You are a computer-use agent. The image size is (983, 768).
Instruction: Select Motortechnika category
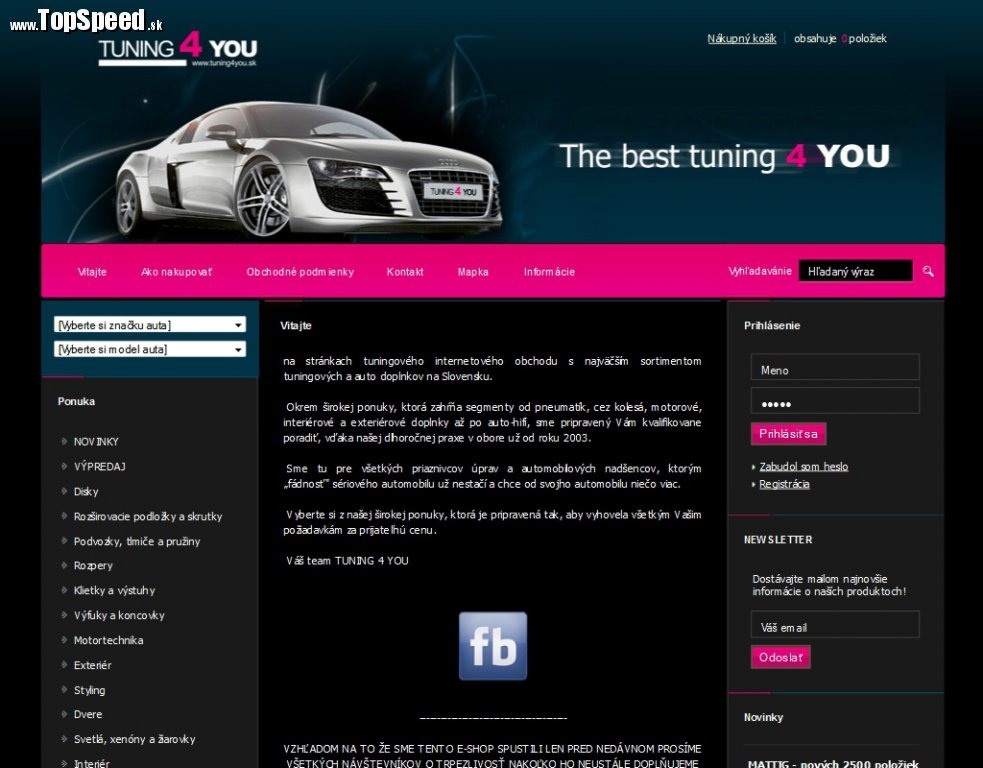pos(108,640)
